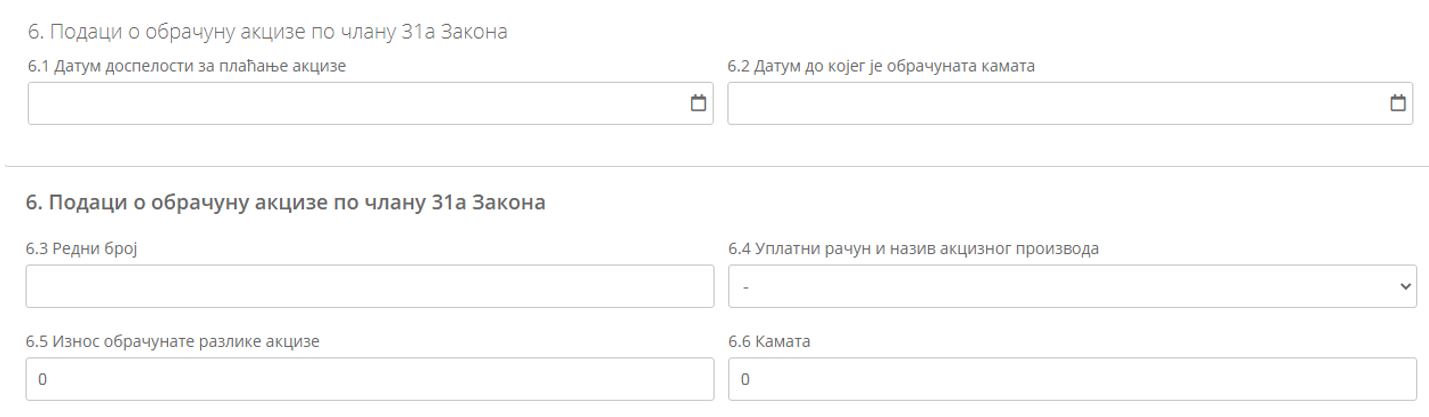The height and width of the screenshot is (417, 1429).
Task: Click the 6.1 Датум доспелости label
Action: [194, 66]
